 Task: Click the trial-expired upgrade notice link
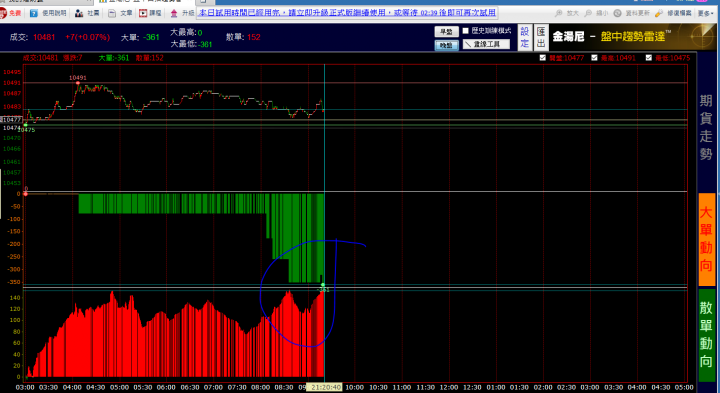click(x=348, y=13)
